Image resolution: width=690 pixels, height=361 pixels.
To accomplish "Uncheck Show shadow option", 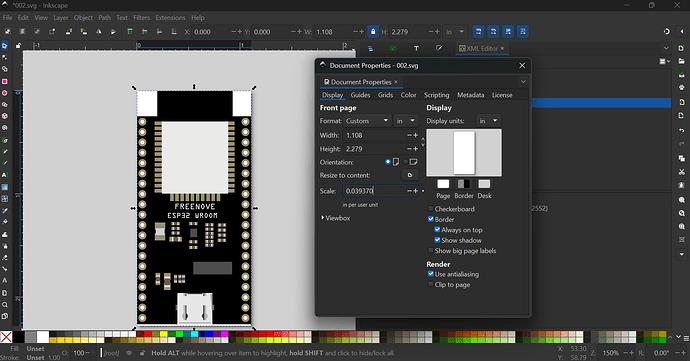I will tap(437, 240).
